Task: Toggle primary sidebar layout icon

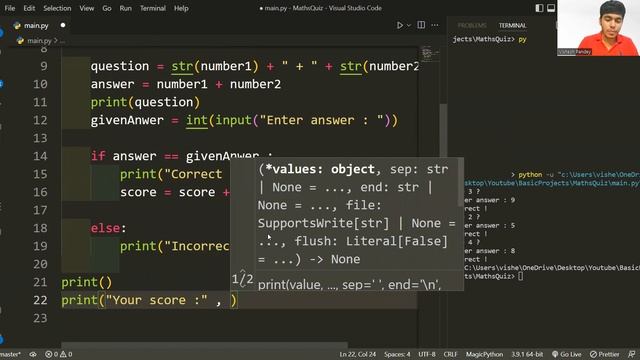Action: (539, 8)
